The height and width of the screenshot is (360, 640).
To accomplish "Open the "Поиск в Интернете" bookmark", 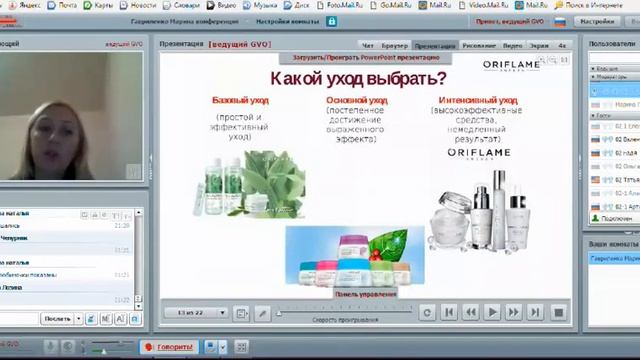I will (589, 6).
